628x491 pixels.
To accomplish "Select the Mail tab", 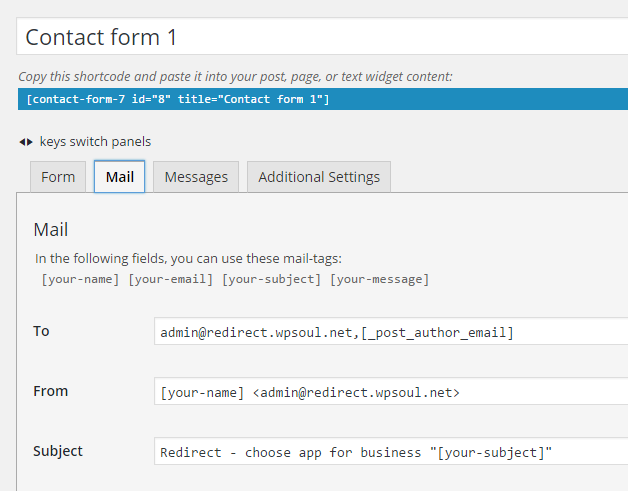I will [x=120, y=177].
